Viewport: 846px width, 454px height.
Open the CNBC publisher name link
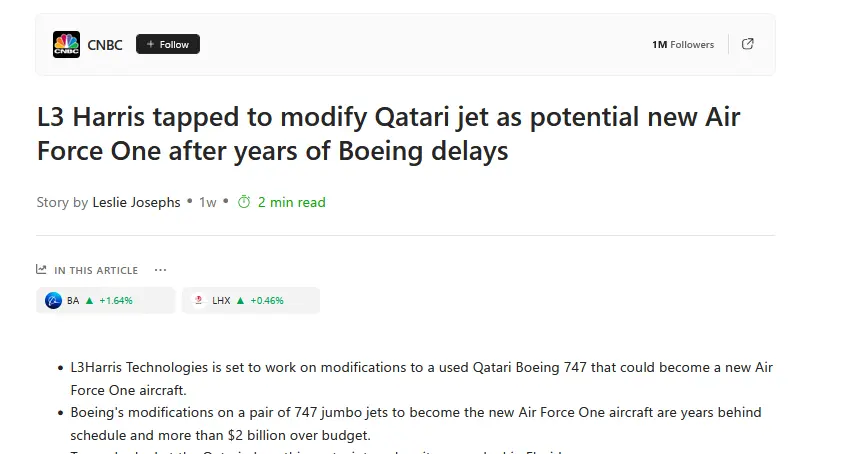[x=105, y=45]
